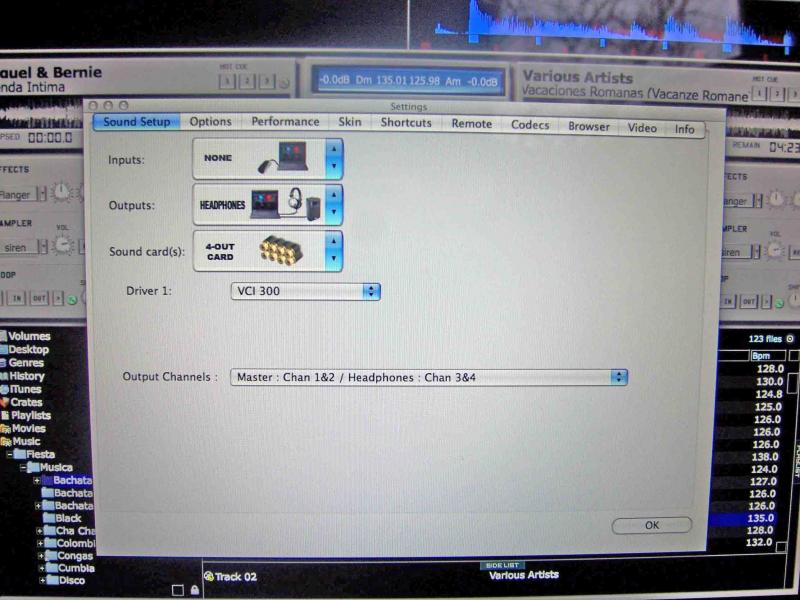Click the Outputs HEADPHONES laptop picture
Screen dimensions: 800x600
click(286, 204)
